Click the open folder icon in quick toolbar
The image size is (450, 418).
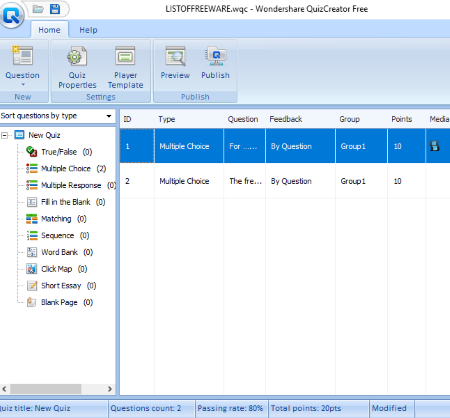tap(38, 9)
